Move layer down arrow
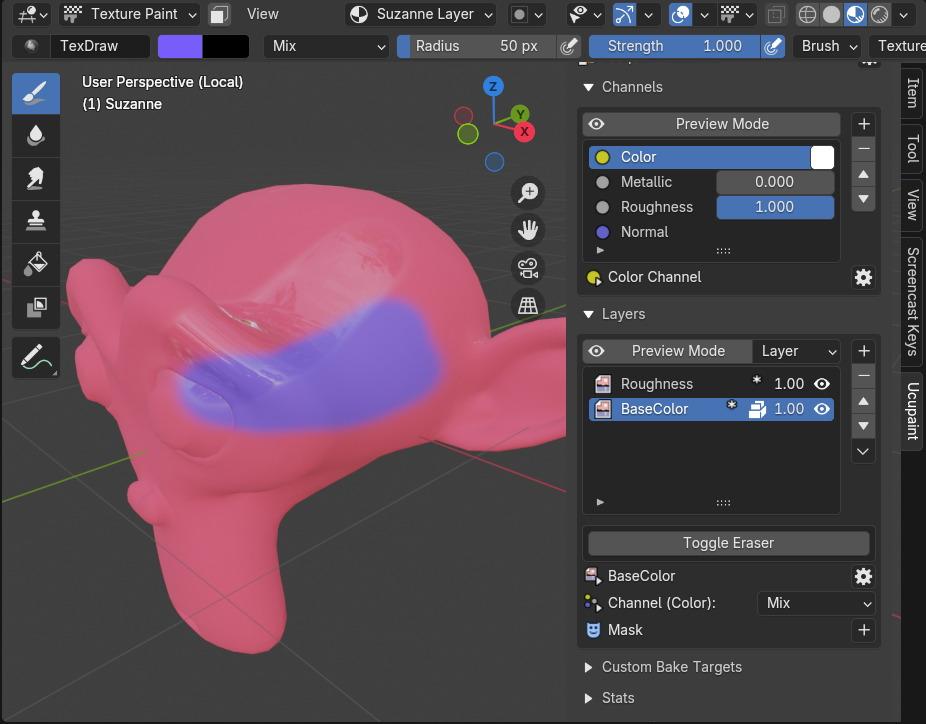 click(863, 426)
